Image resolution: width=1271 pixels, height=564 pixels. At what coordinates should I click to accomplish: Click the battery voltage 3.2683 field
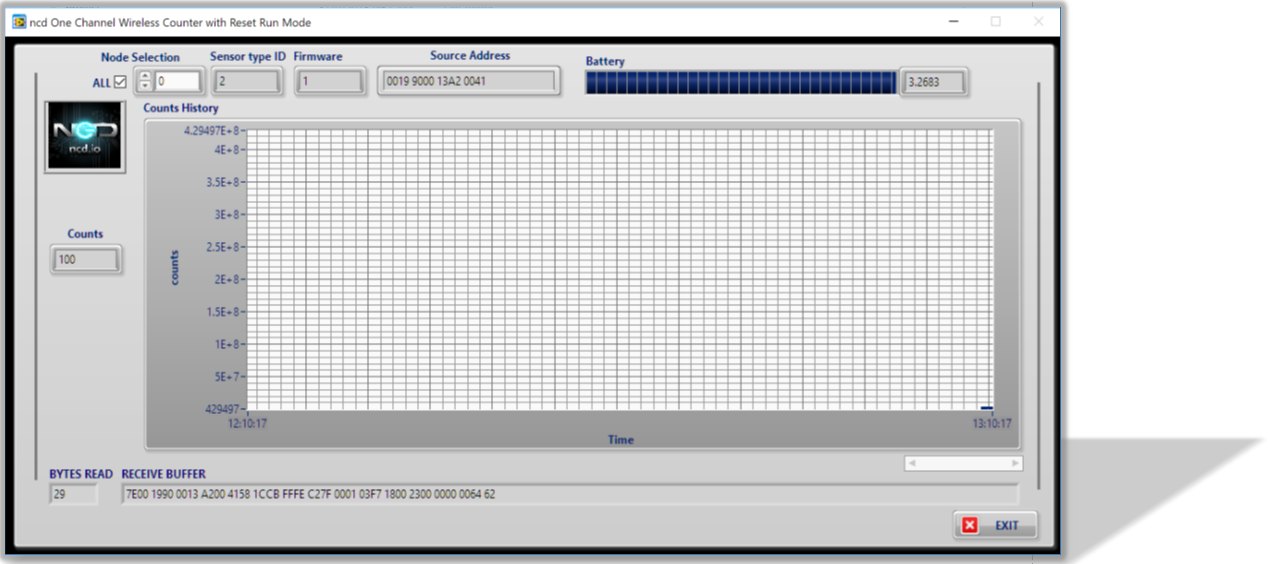(x=934, y=83)
